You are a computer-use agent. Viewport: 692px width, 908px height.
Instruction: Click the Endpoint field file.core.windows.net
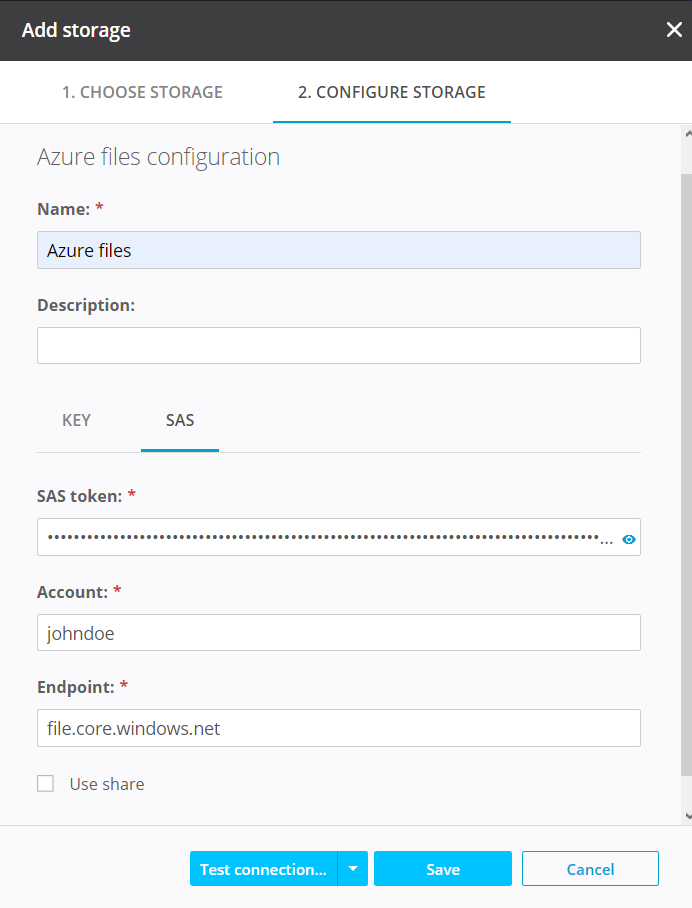coord(338,728)
